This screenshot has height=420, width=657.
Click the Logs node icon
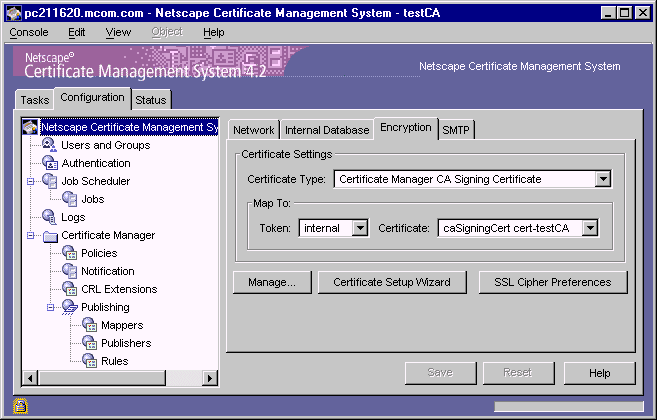50,217
